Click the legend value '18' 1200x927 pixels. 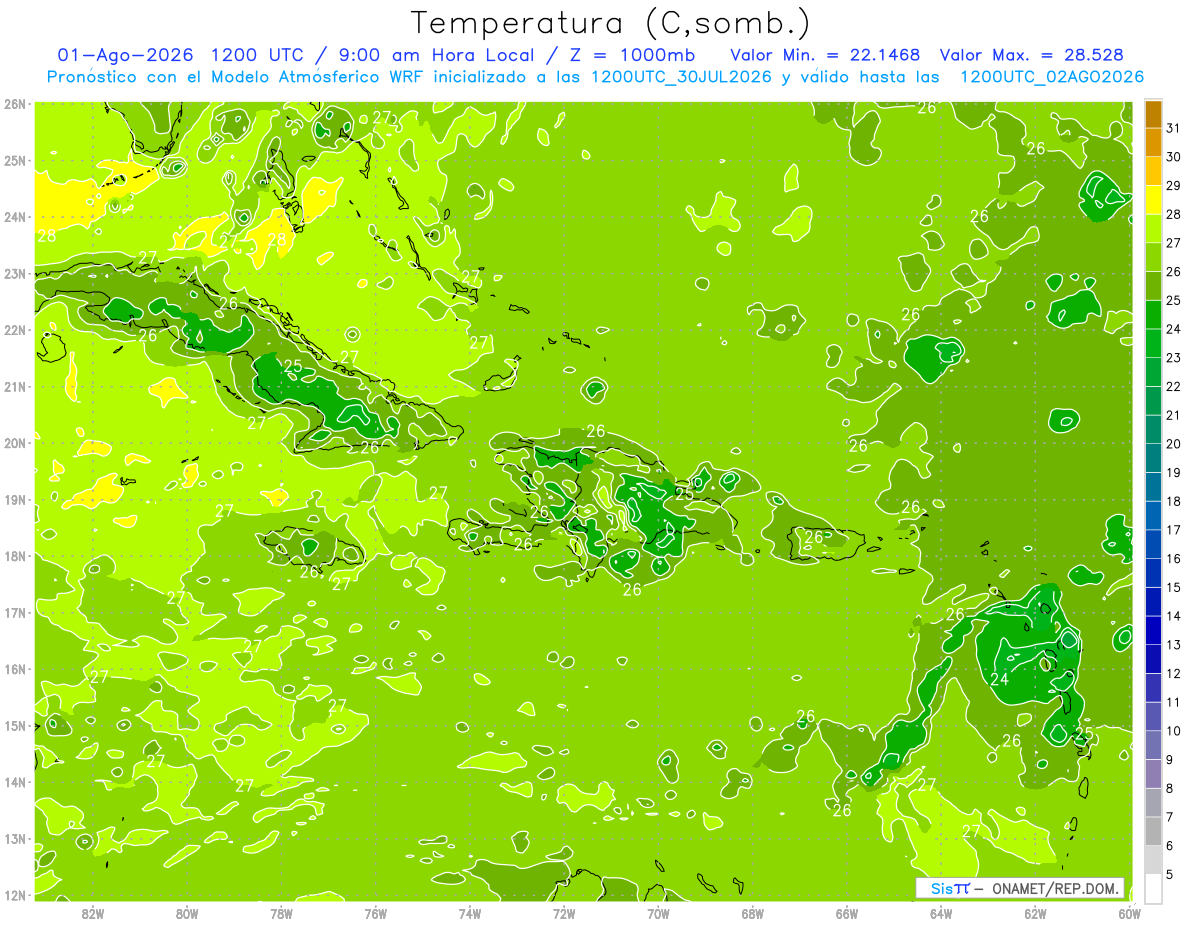[x=1174, y=501]
